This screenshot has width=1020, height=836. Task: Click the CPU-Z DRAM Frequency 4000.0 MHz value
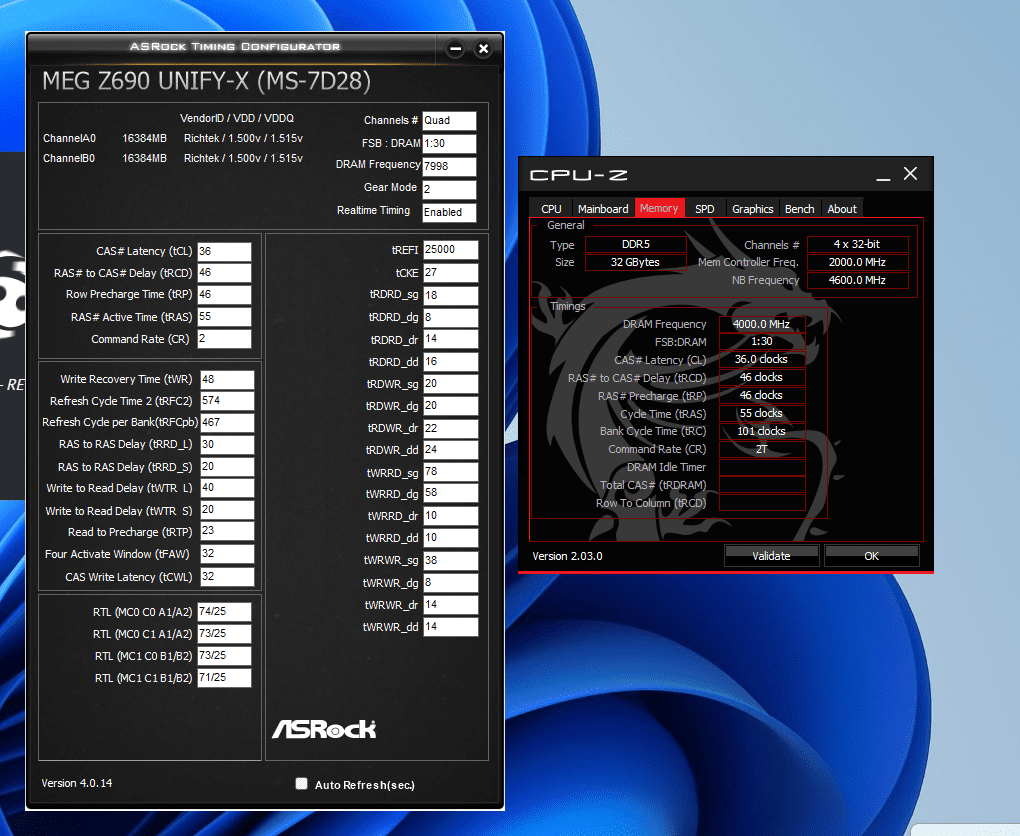pos(762,324)
